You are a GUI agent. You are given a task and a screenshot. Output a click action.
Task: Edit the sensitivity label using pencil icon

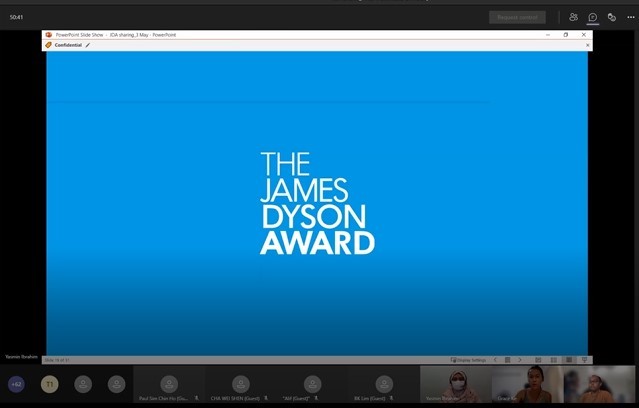88,45
